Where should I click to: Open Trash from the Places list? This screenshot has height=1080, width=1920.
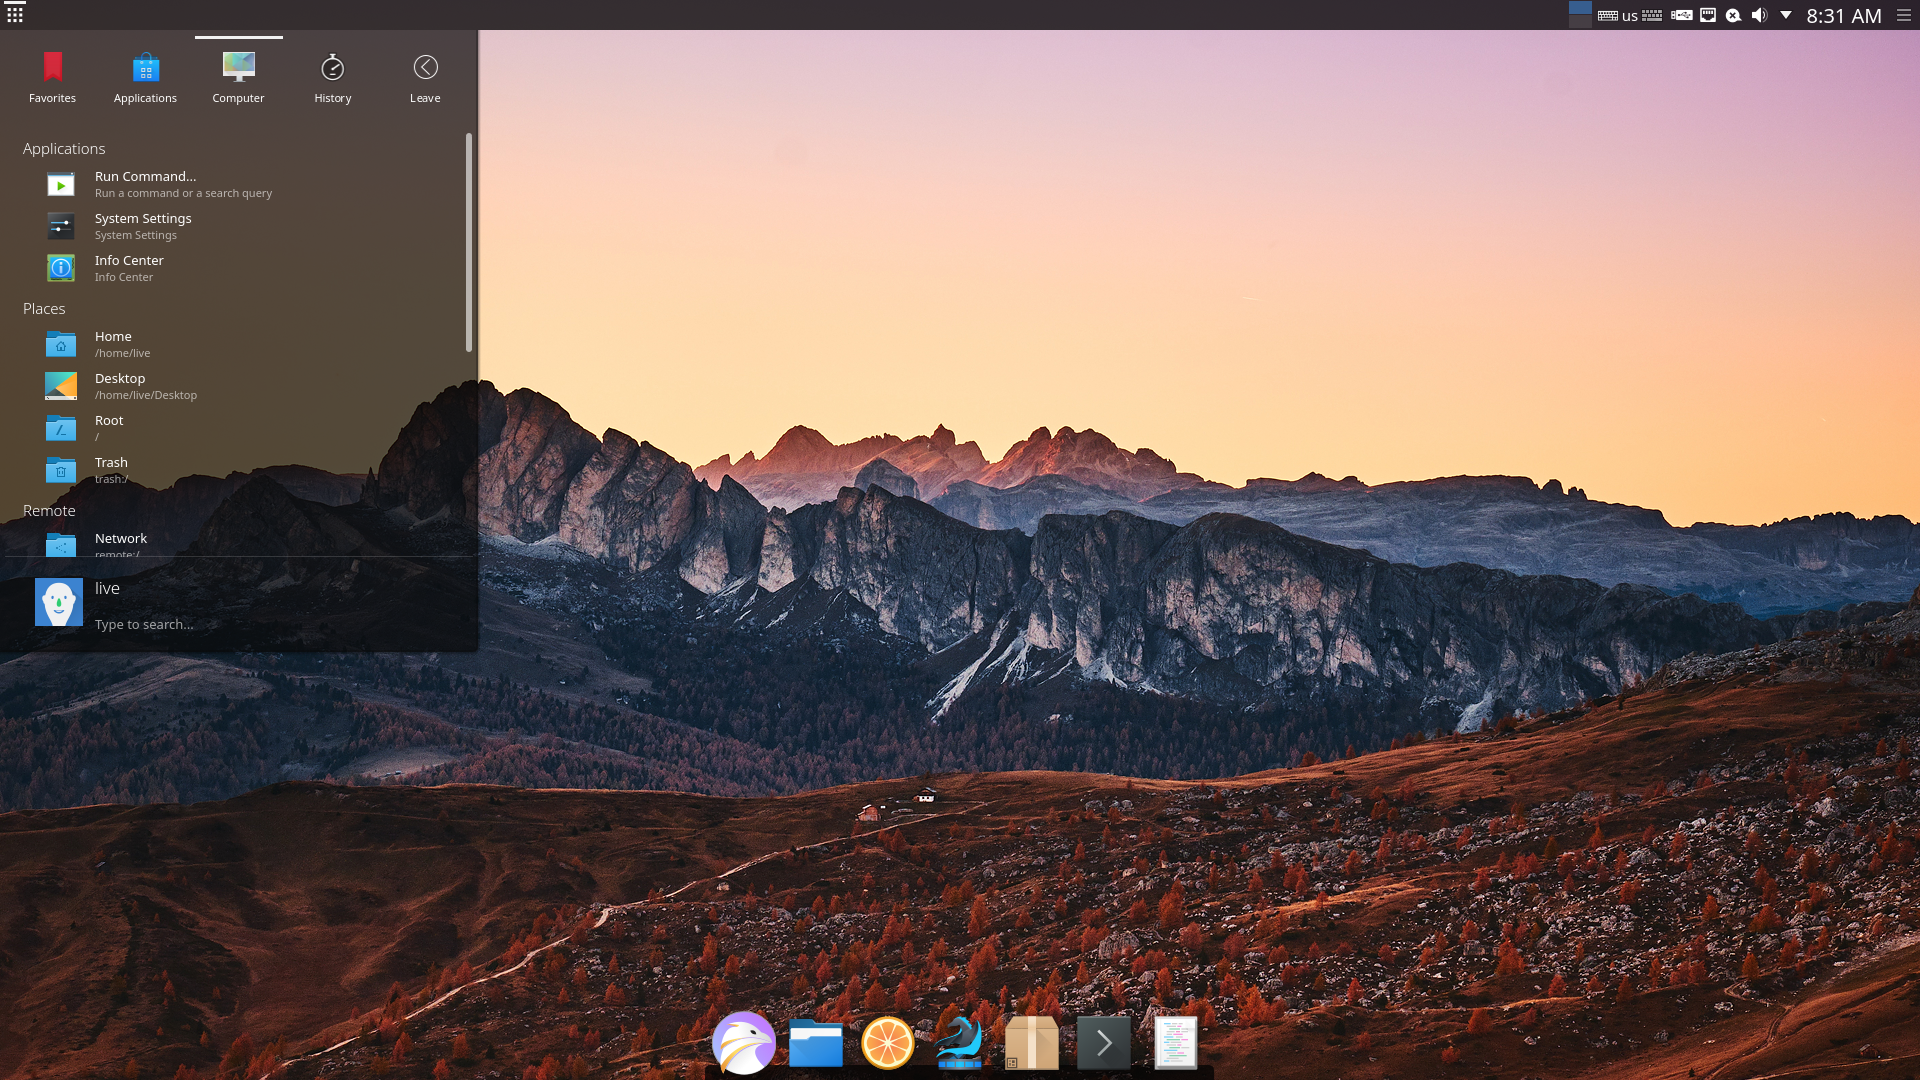pos(110,469)
